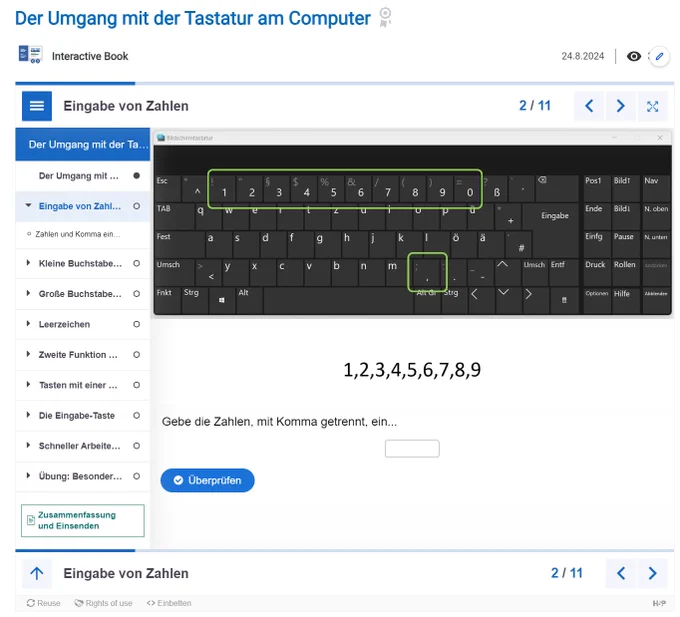680x617 pixels.
Task: Click the top reading progress bar
Action: pos(344,83)
